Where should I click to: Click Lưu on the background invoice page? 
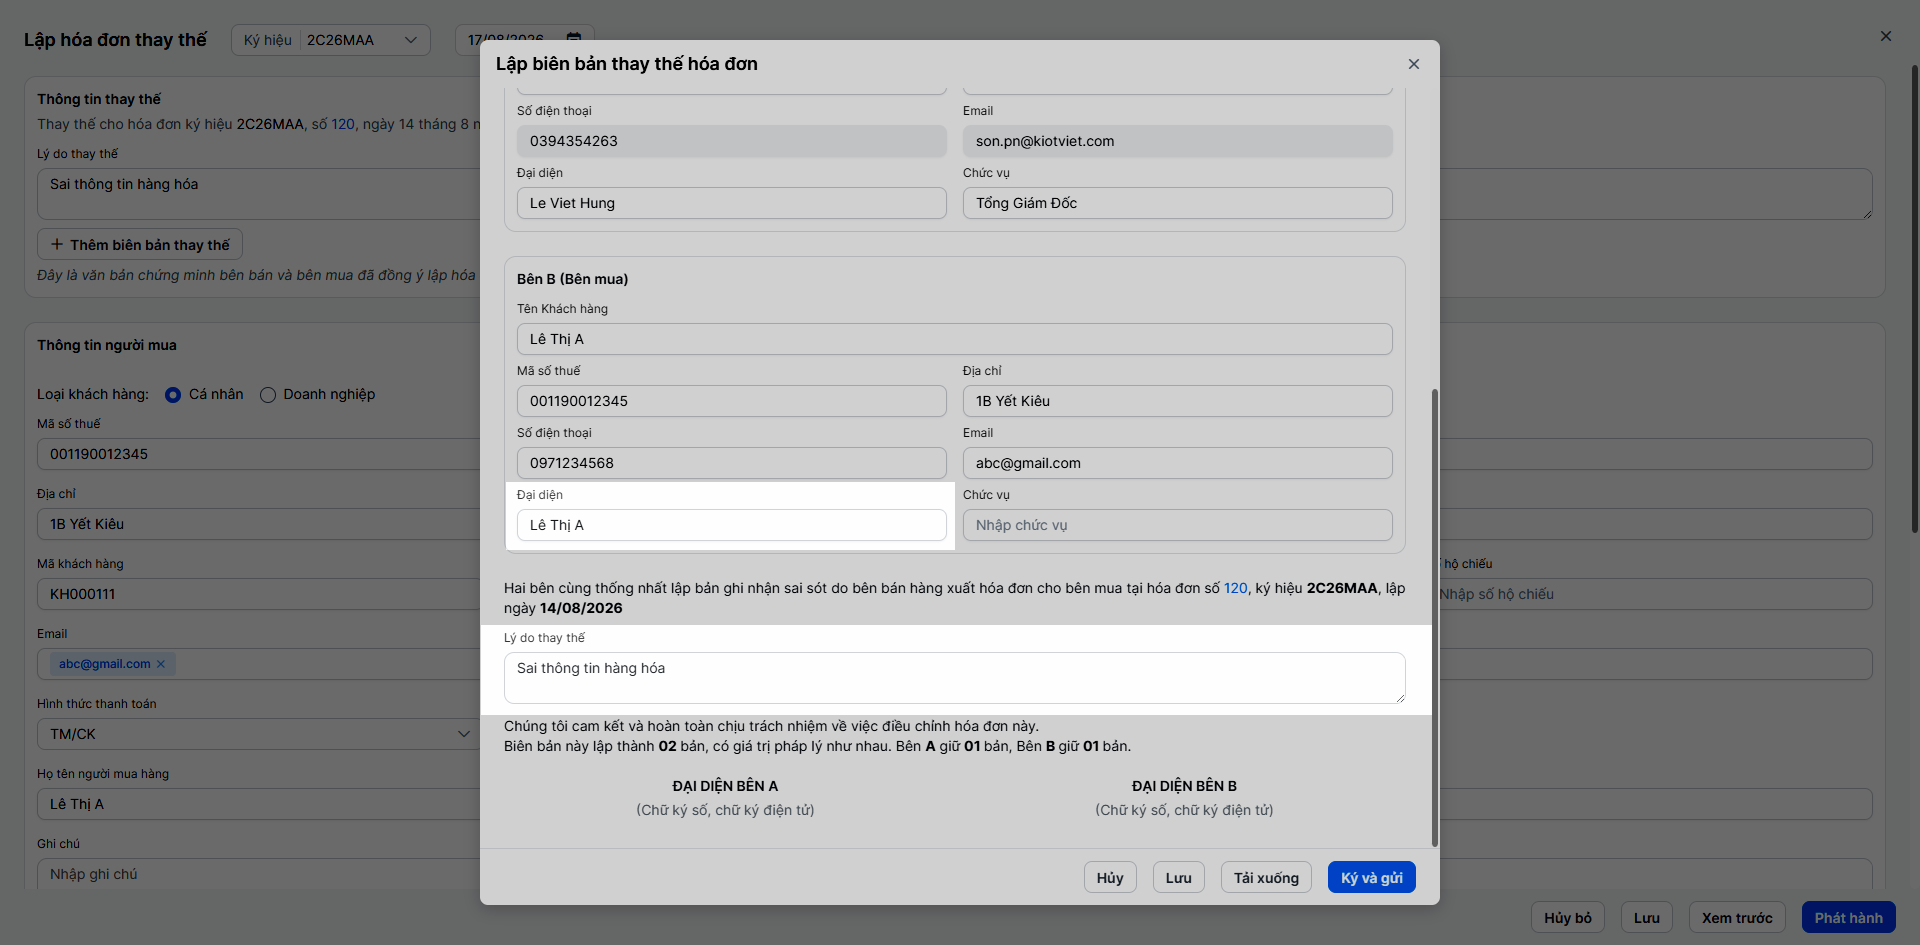[1647, 918]
